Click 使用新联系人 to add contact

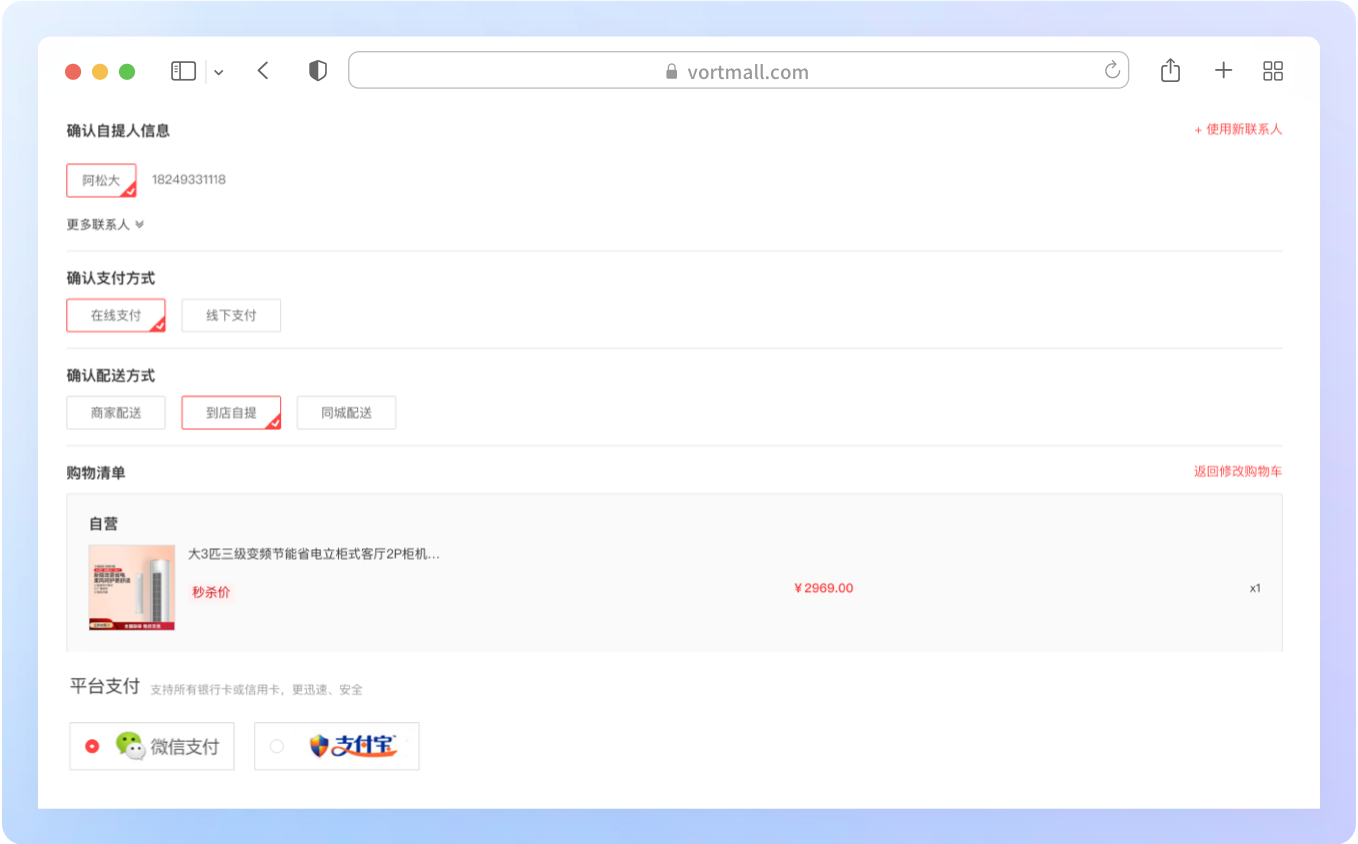(1238, 130)
